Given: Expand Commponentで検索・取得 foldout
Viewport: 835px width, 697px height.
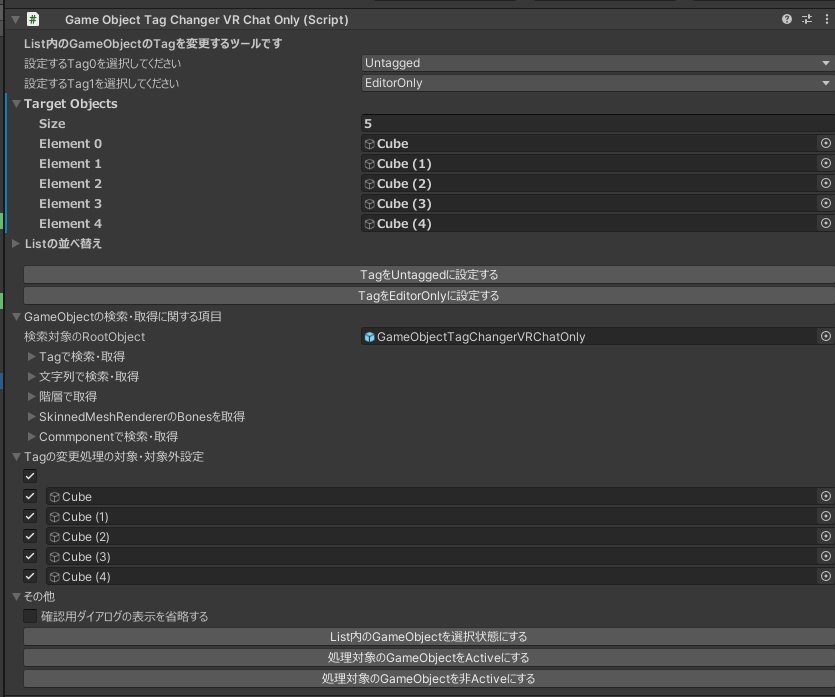Looking at the screenshot, I should click(31, 437).
